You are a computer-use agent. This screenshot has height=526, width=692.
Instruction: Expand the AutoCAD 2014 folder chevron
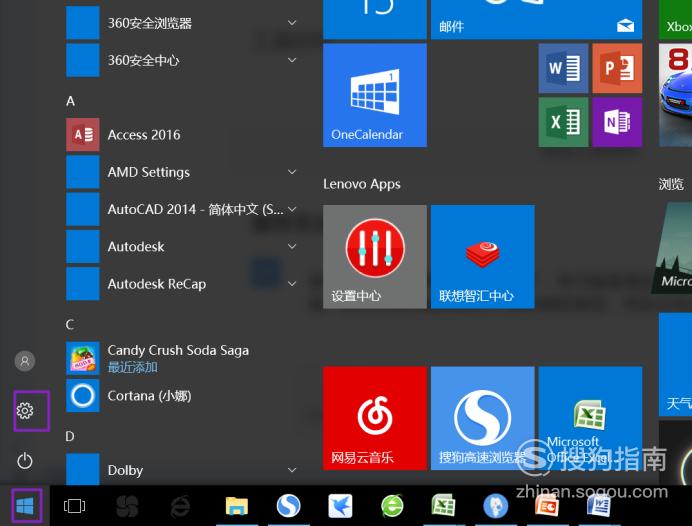point(292,209)
